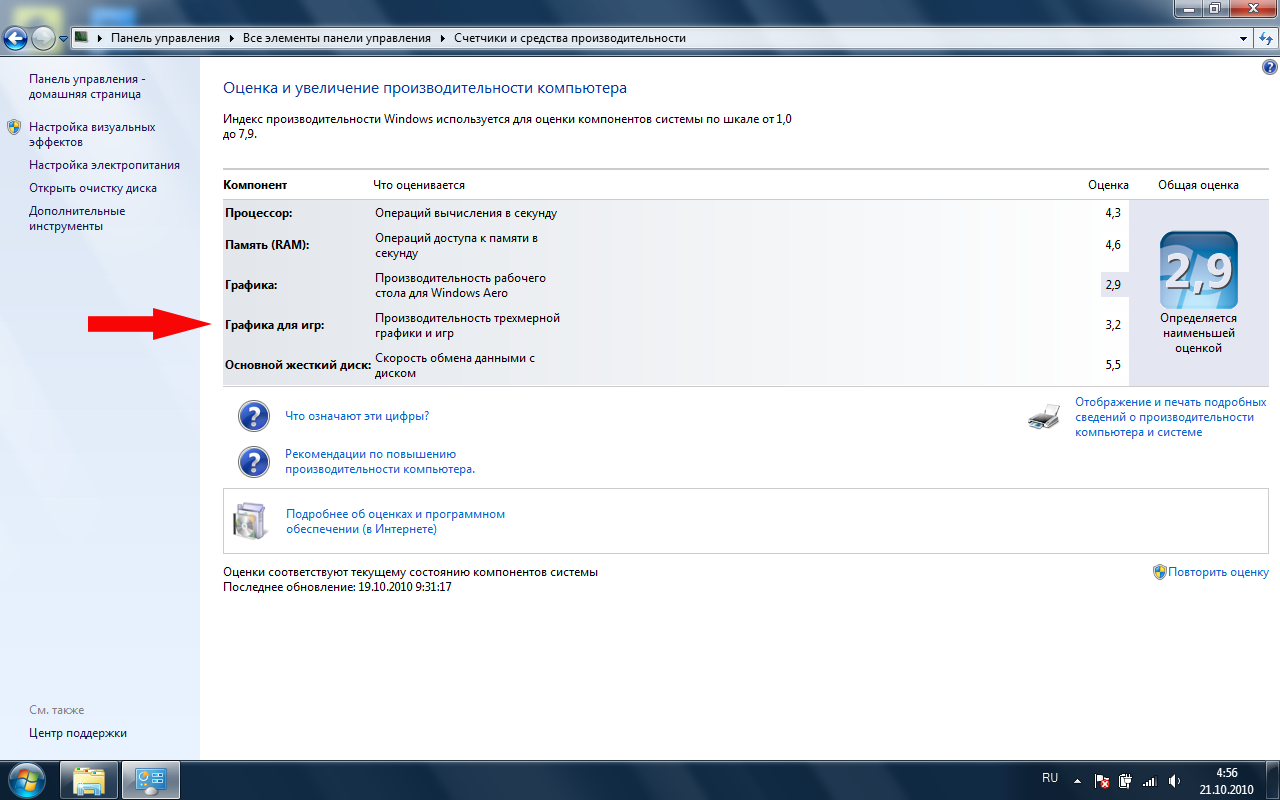Refresh the page with the address bar button
The height and width of the screenshot is (800, 1280).
1265,38
